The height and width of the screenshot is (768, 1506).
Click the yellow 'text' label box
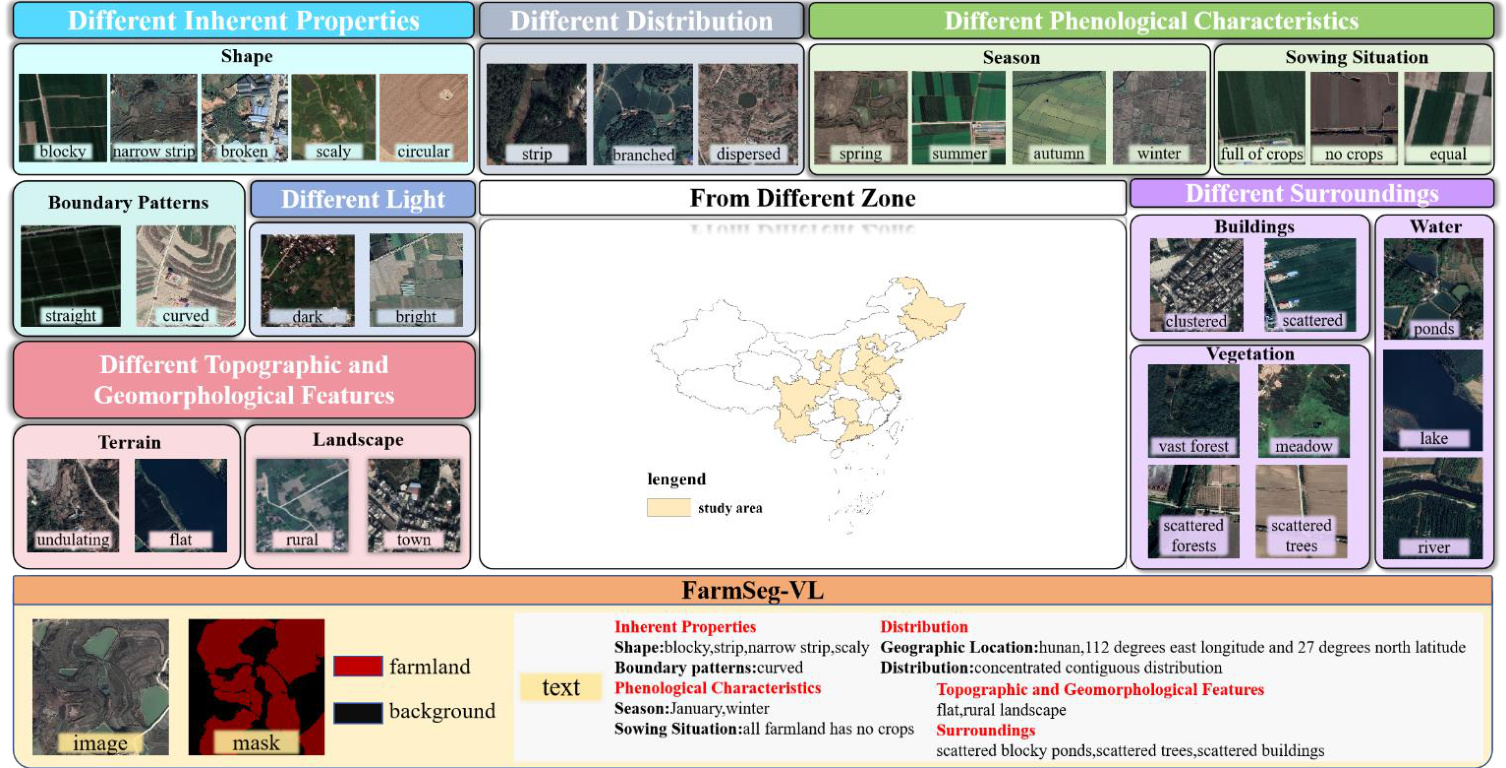(560, 686)
